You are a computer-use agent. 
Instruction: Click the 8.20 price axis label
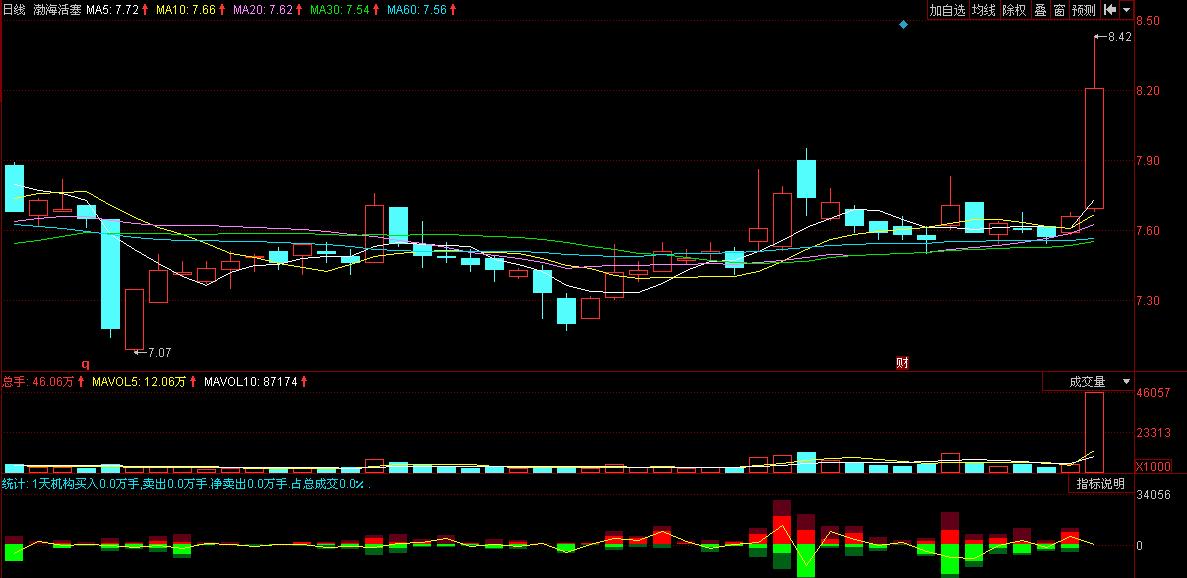tap(1148, 91)
